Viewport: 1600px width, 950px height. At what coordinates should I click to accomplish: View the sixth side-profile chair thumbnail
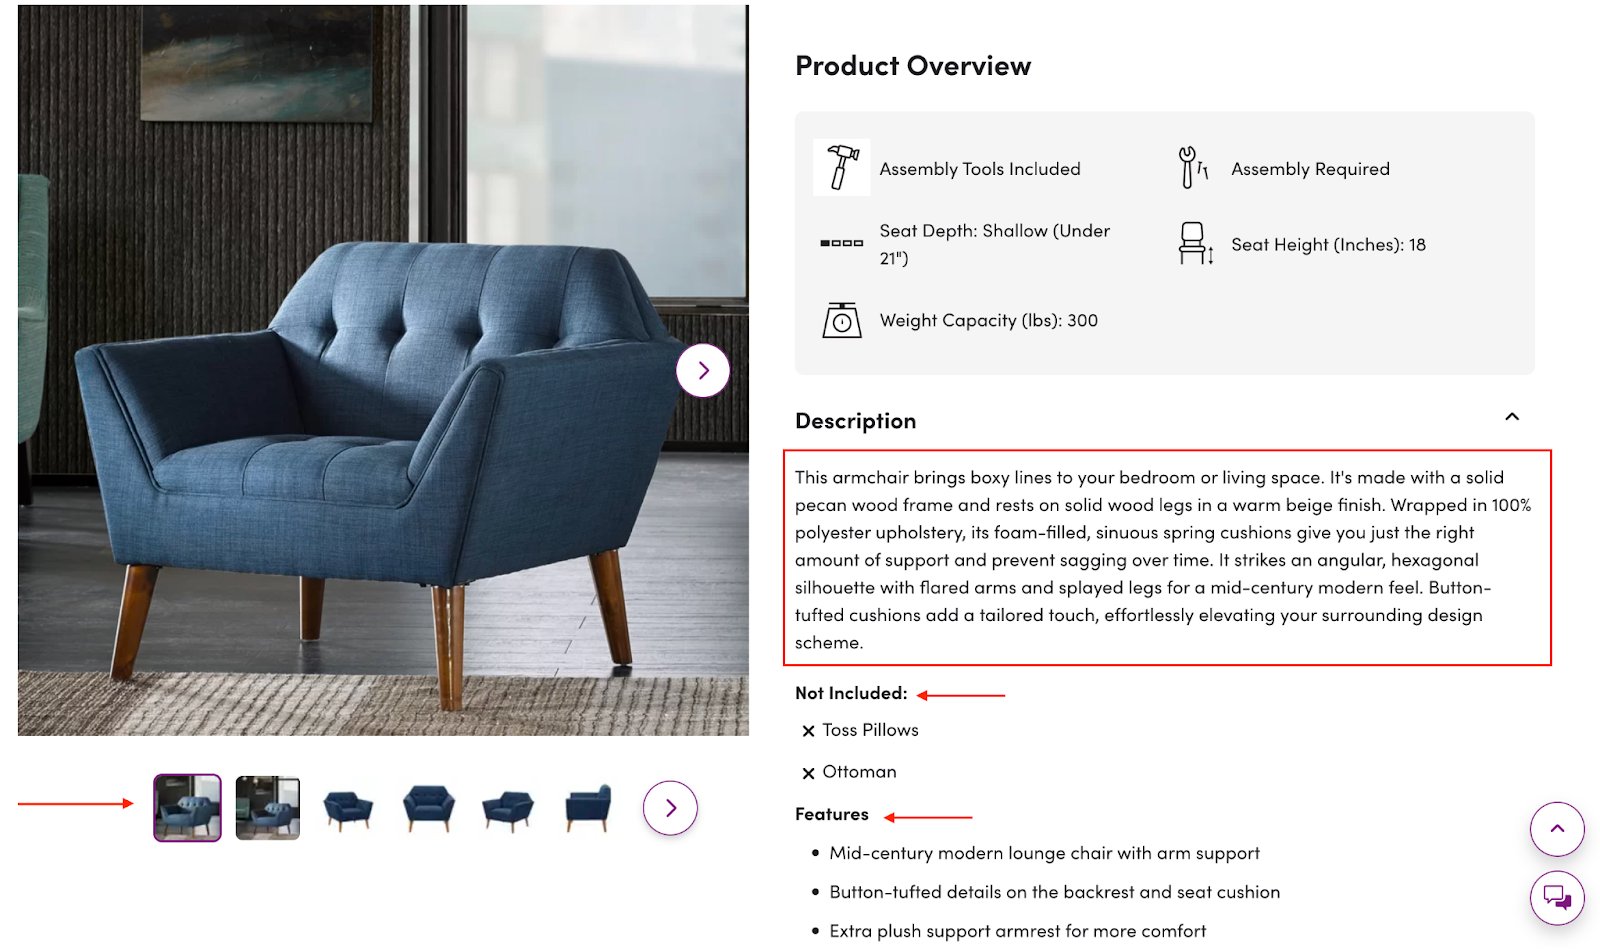click(x=588, y=808)
